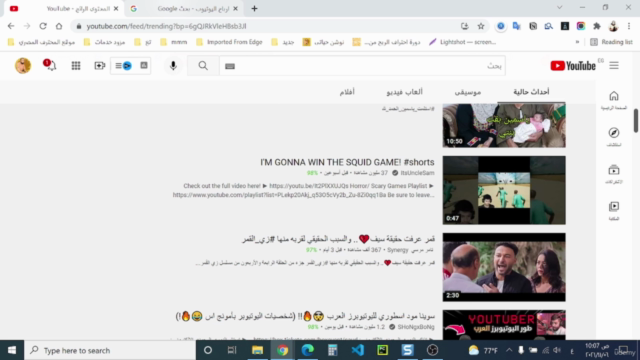
Task: Open the Chrome extensions puzzle icon
Action: (x=597, y=26)
